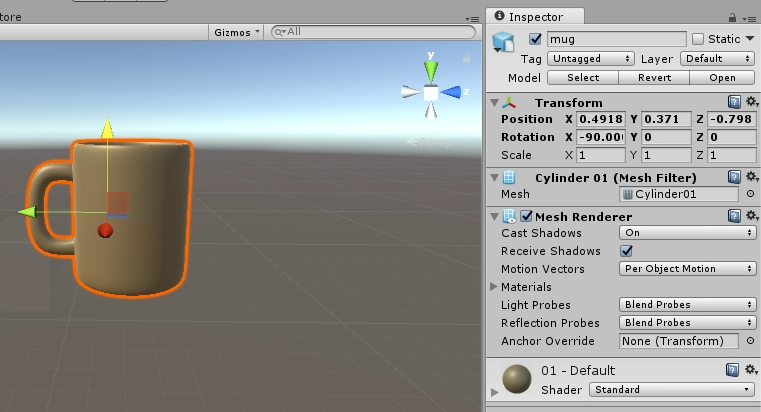
Task: Click the Scale X field
Action: [601, 155]
